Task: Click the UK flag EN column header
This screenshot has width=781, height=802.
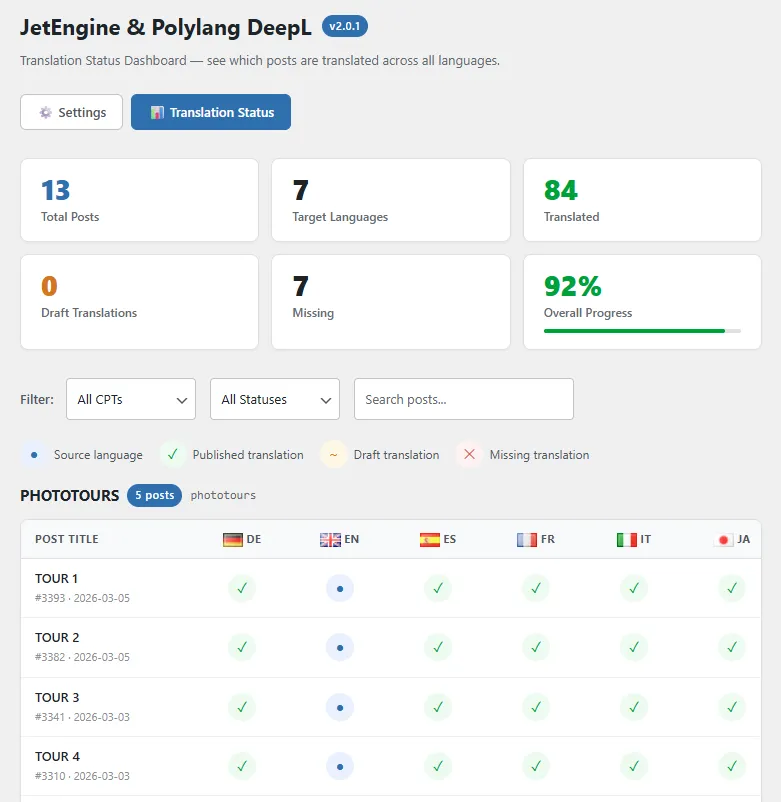Action: coord(339,539)
